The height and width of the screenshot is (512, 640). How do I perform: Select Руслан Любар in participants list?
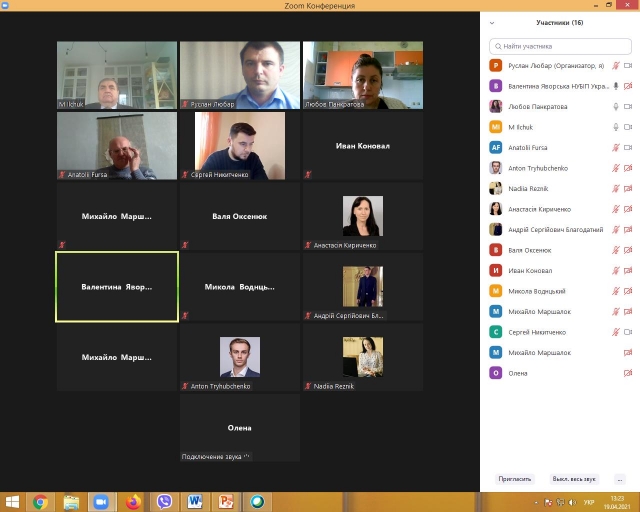(560, 65)
